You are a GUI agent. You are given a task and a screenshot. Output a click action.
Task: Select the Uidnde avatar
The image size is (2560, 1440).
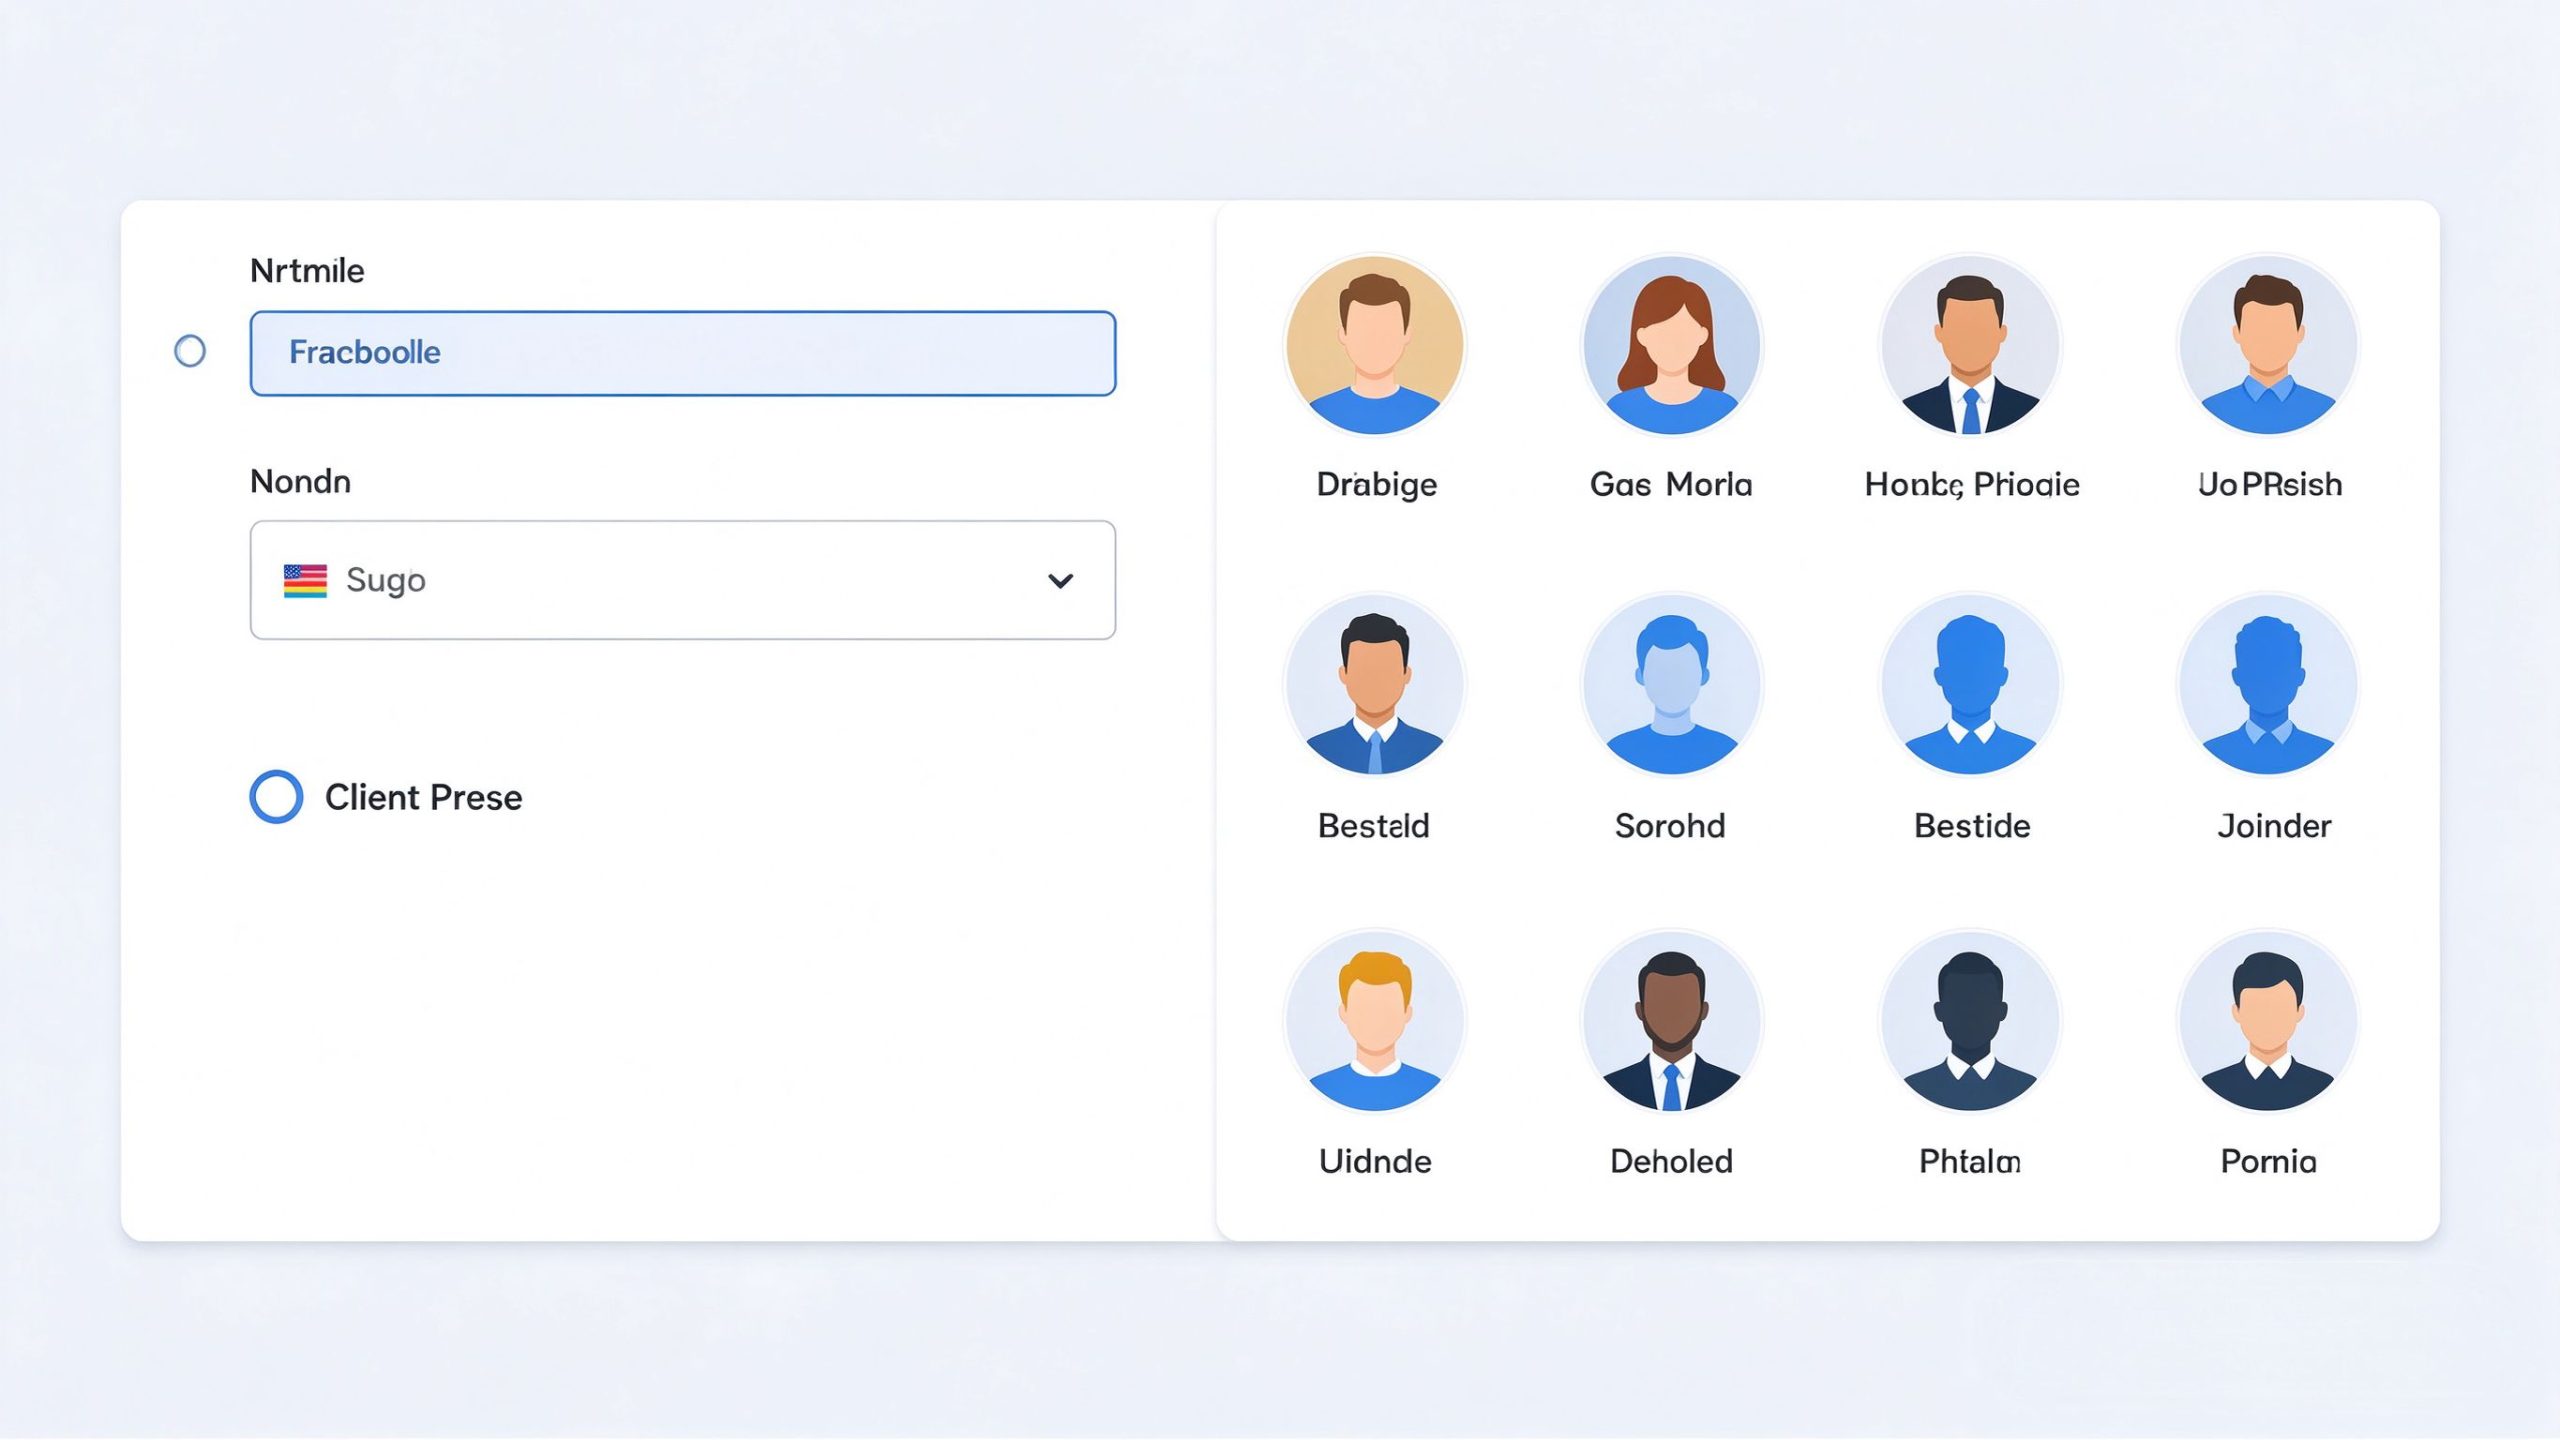coord(1375,1021)
